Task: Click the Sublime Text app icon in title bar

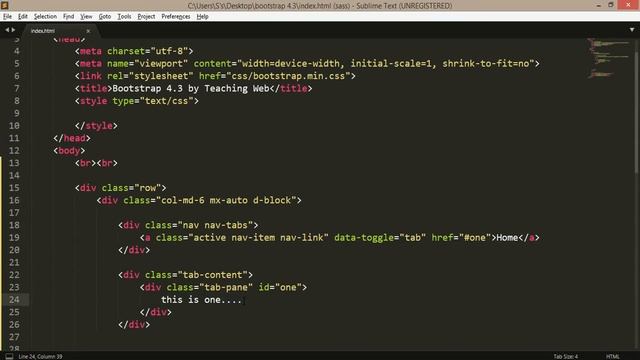Action: [x=4, y=5]
